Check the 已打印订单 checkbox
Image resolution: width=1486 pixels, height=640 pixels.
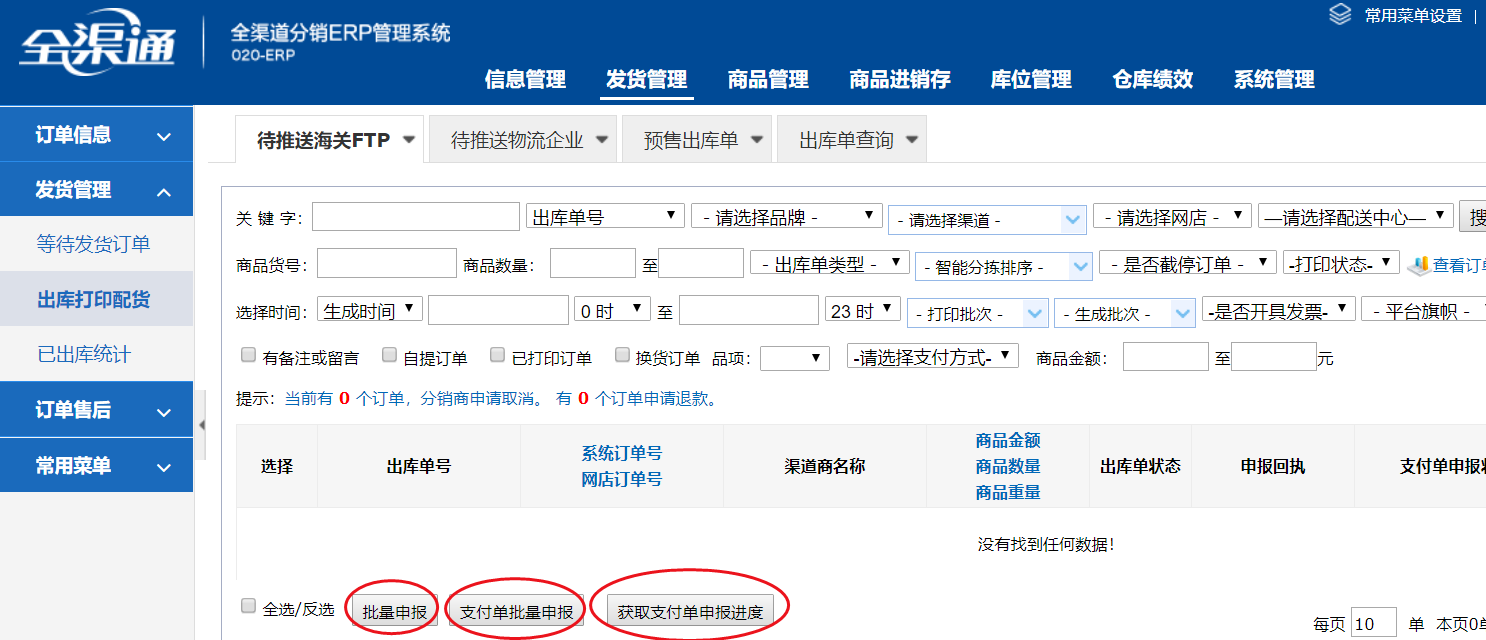pyautogui.click(x=497, y=354)
